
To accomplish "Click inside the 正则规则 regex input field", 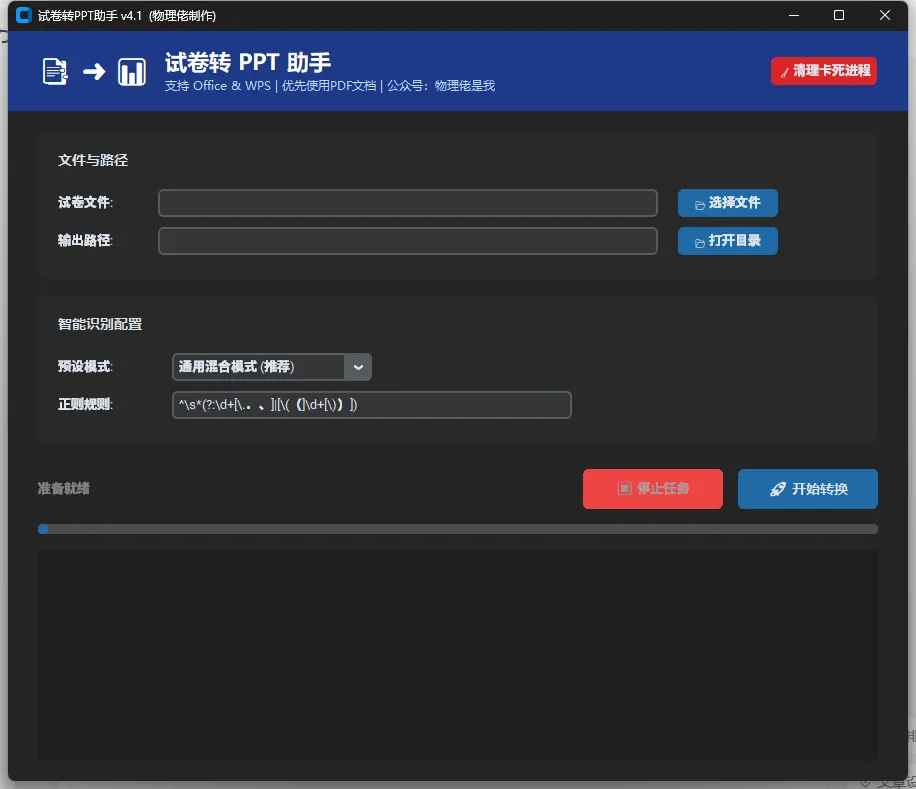I will pos(370,405).
